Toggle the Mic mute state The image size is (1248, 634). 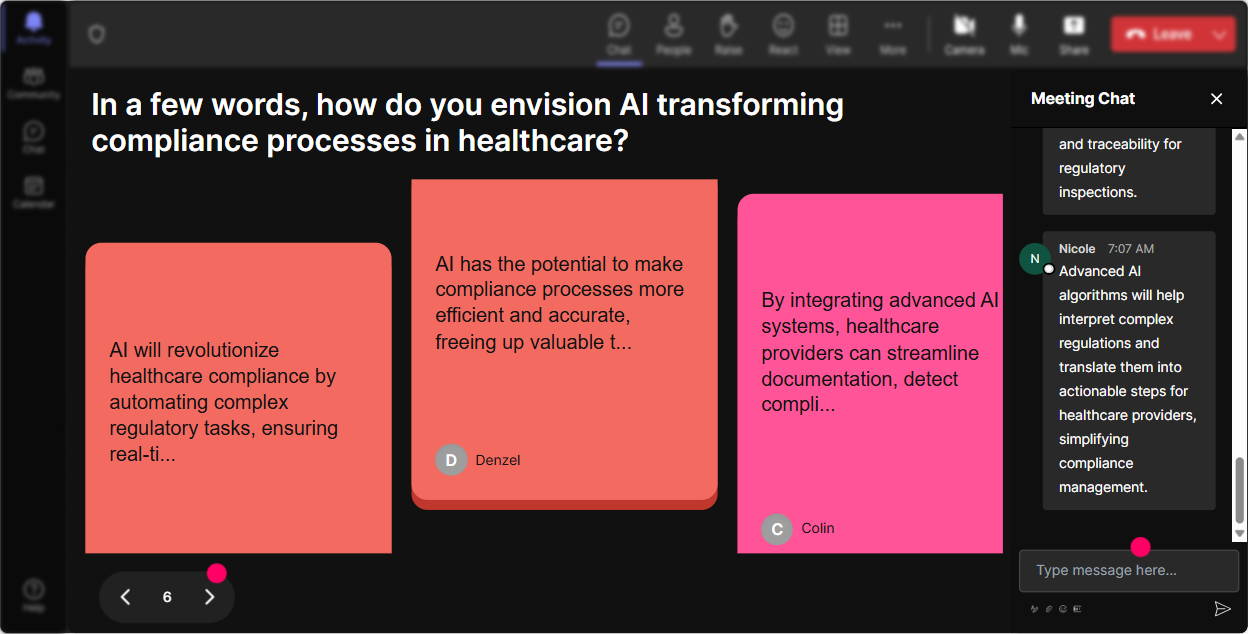tap(1019, 34)
